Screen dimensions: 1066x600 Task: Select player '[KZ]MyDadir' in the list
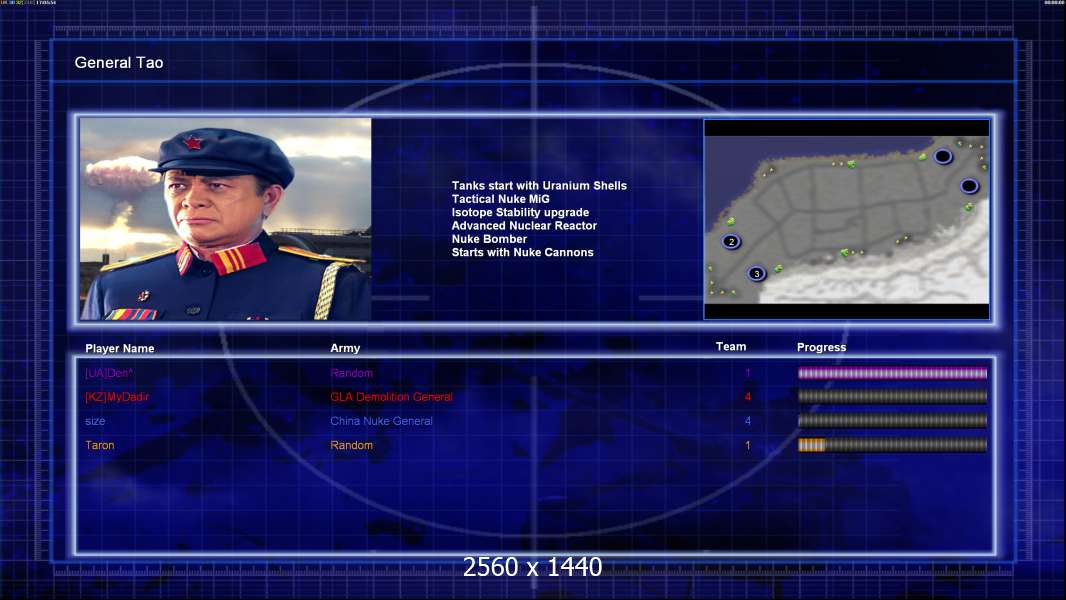pyautogui.click(x=117, y=397)
